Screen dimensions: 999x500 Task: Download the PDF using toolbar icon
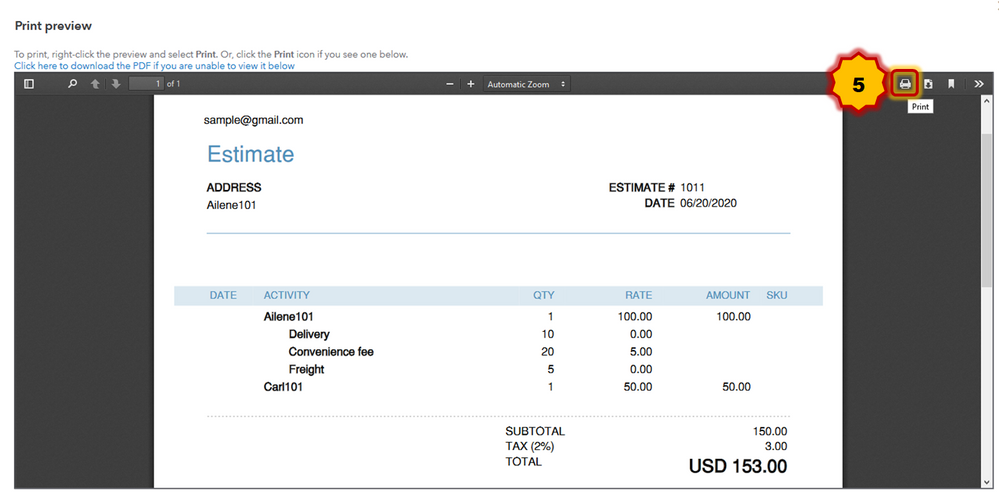pos(928,84)
